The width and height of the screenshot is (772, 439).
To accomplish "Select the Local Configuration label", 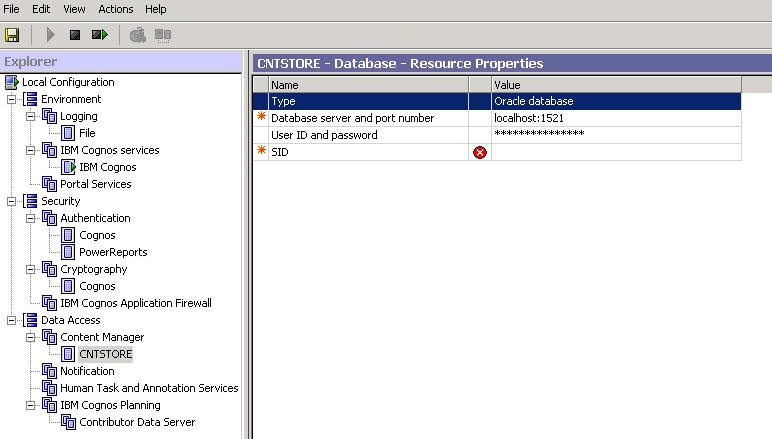I will pyautogui.click(x=68, y=82).
